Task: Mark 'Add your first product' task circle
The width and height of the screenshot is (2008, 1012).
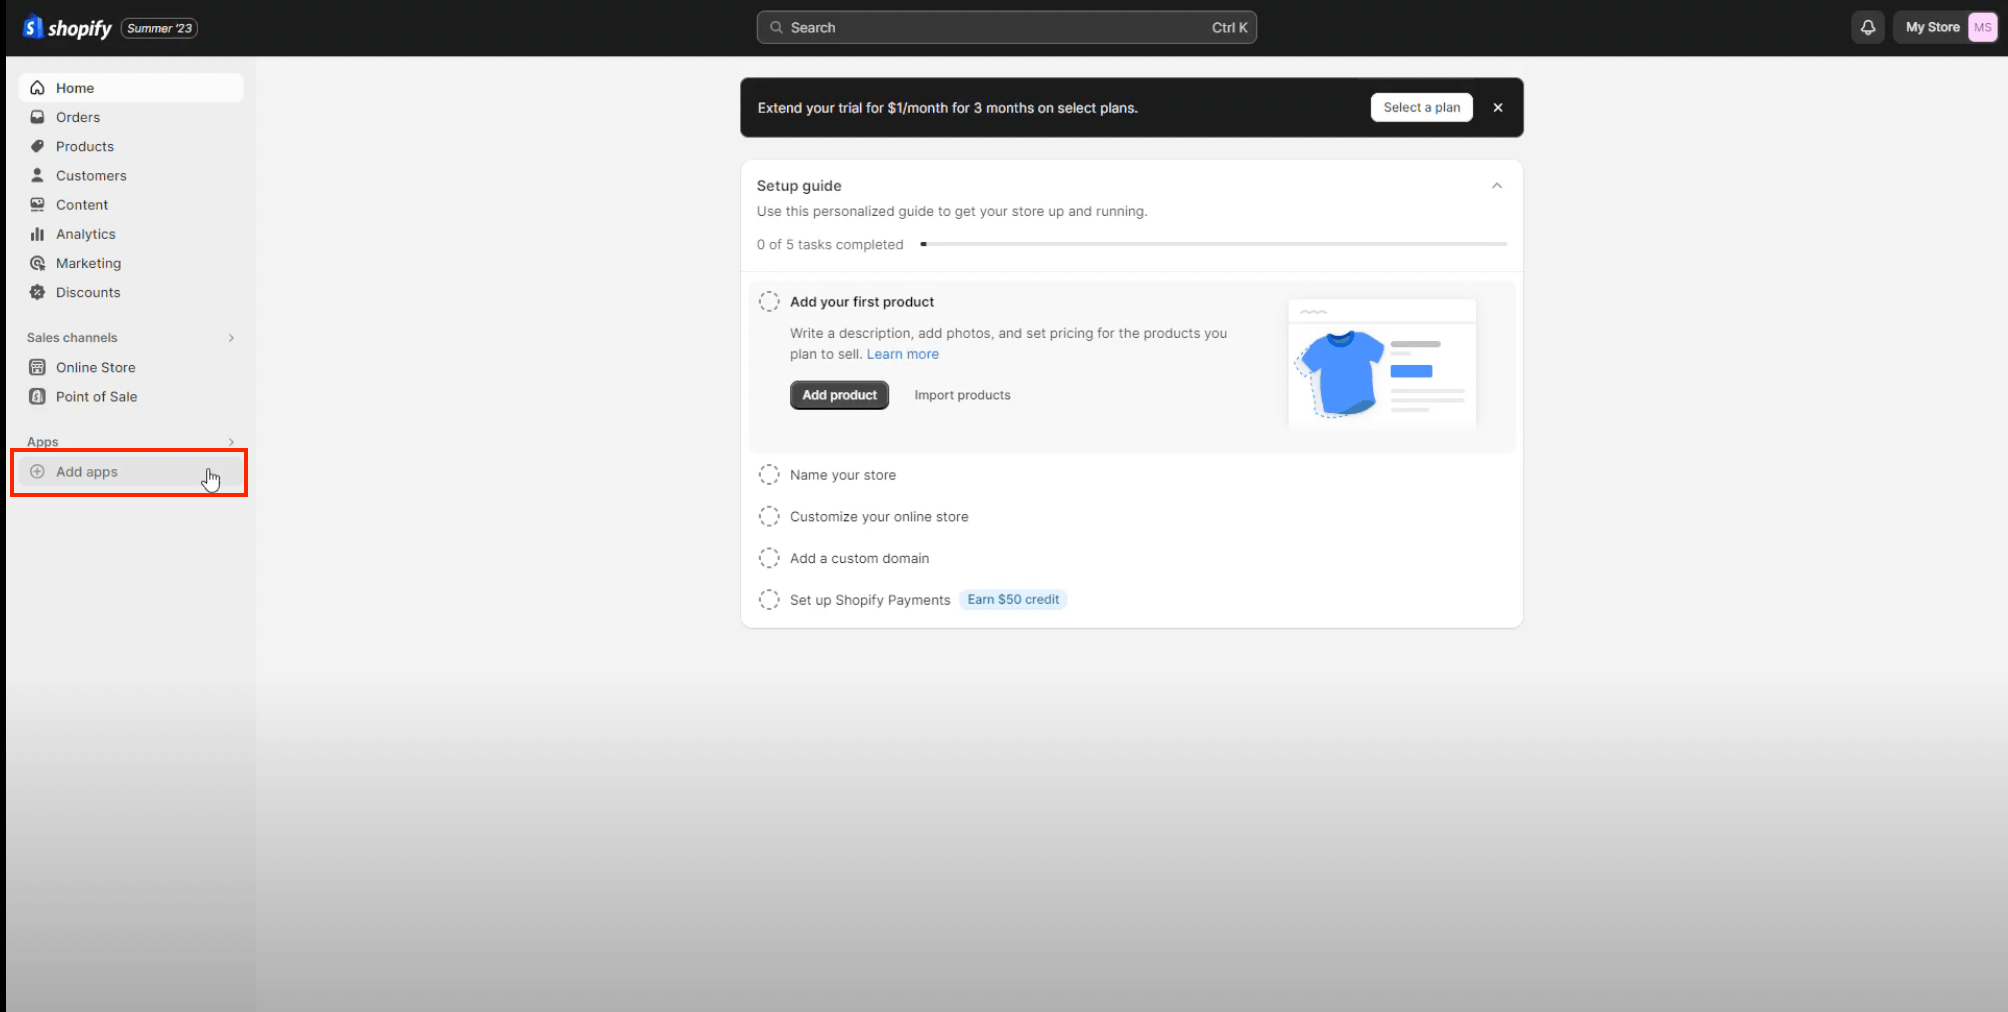Action: click(769, 301)
